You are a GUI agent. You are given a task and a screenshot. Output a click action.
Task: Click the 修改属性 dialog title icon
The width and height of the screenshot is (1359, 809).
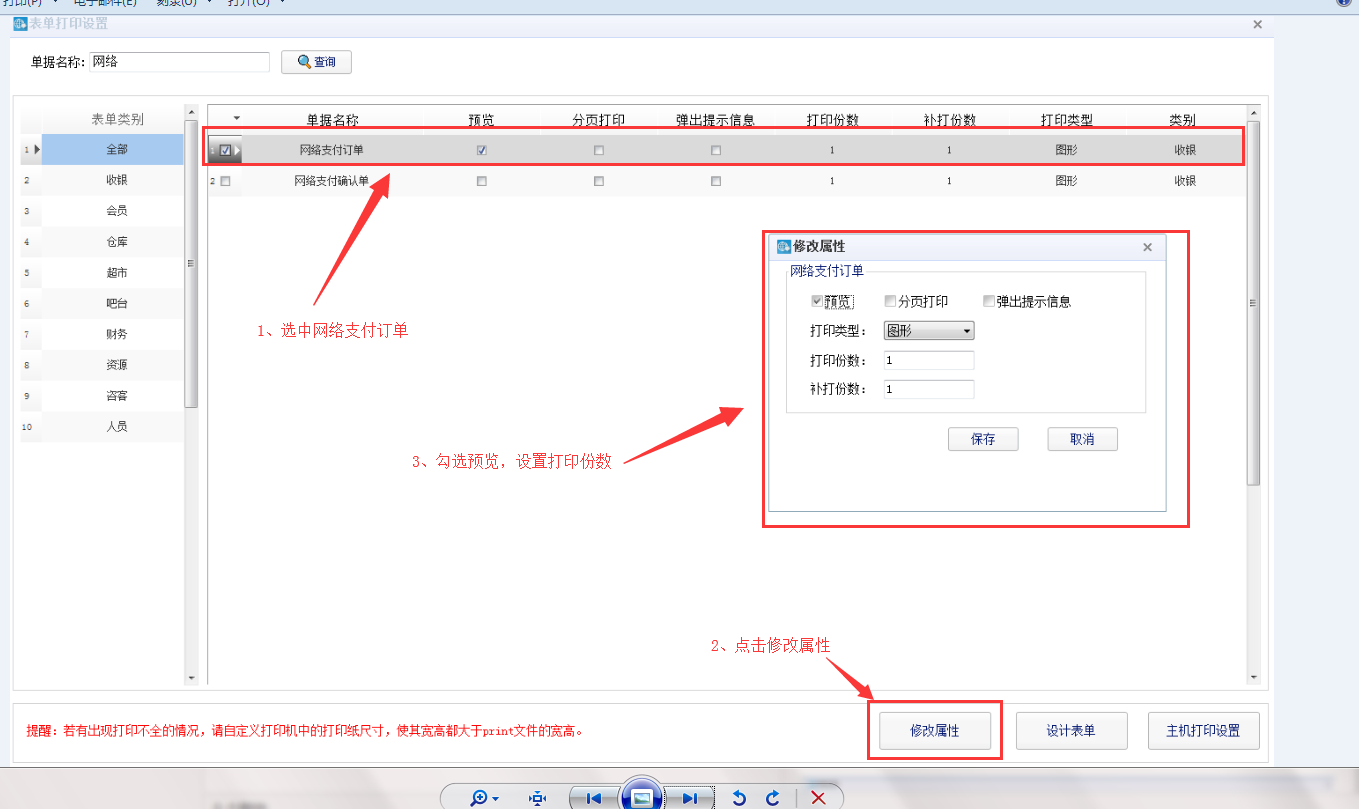(784, 246)
